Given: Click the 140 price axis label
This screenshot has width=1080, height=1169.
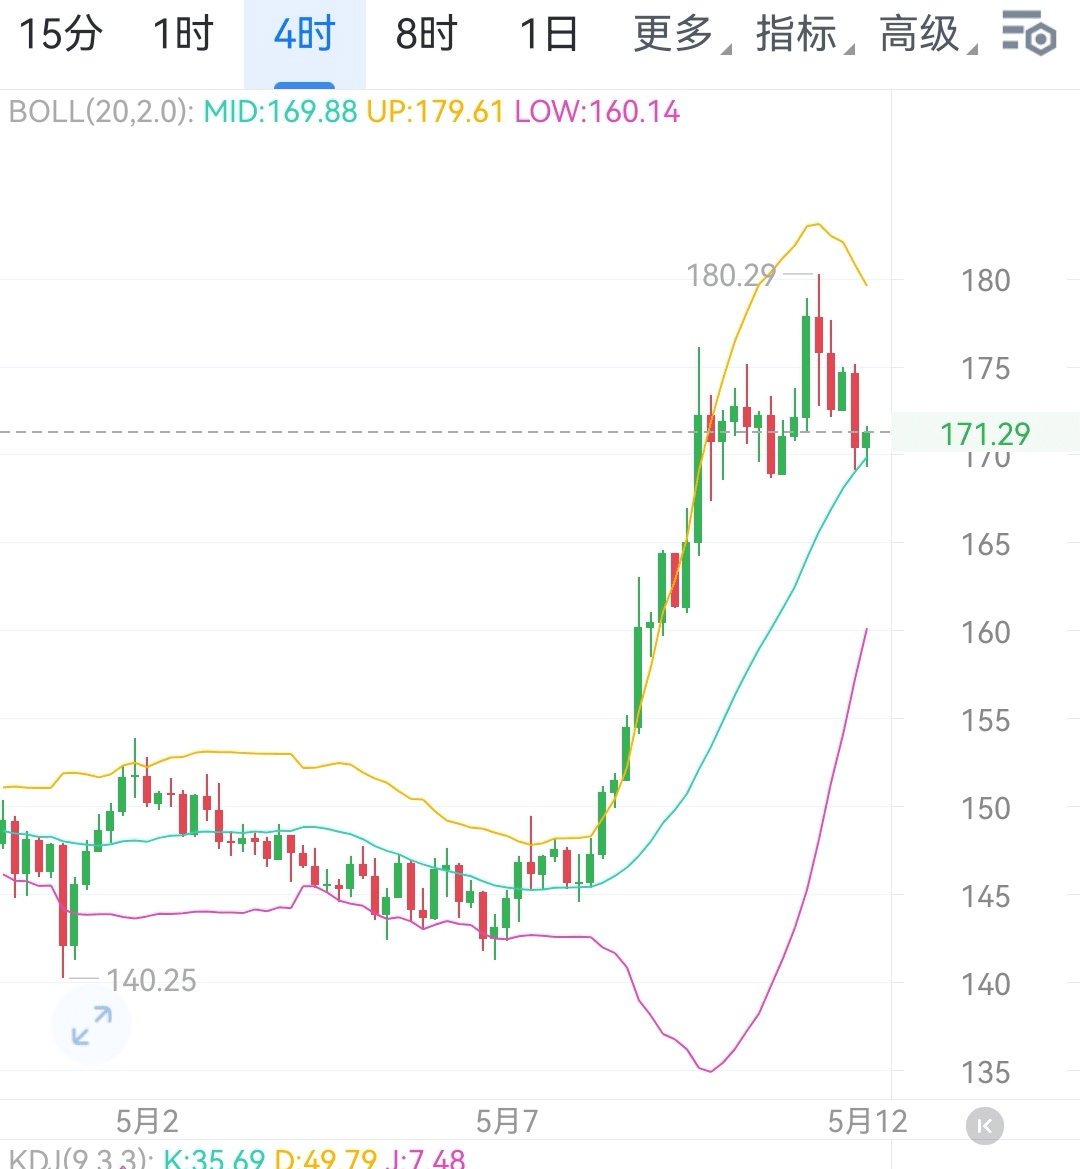Looking at the screenshot, I should pos(985,984).
